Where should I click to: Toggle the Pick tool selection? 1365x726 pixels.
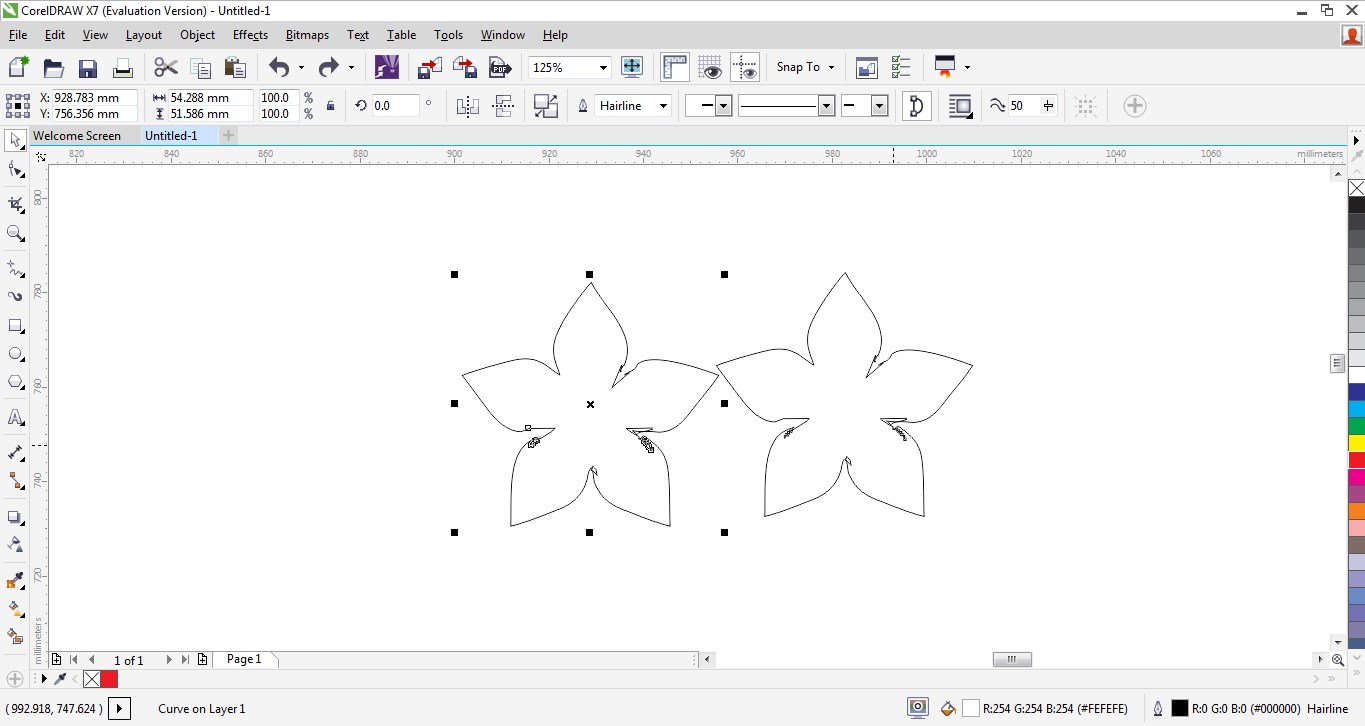pyautogui.click(x=15, y=139)
